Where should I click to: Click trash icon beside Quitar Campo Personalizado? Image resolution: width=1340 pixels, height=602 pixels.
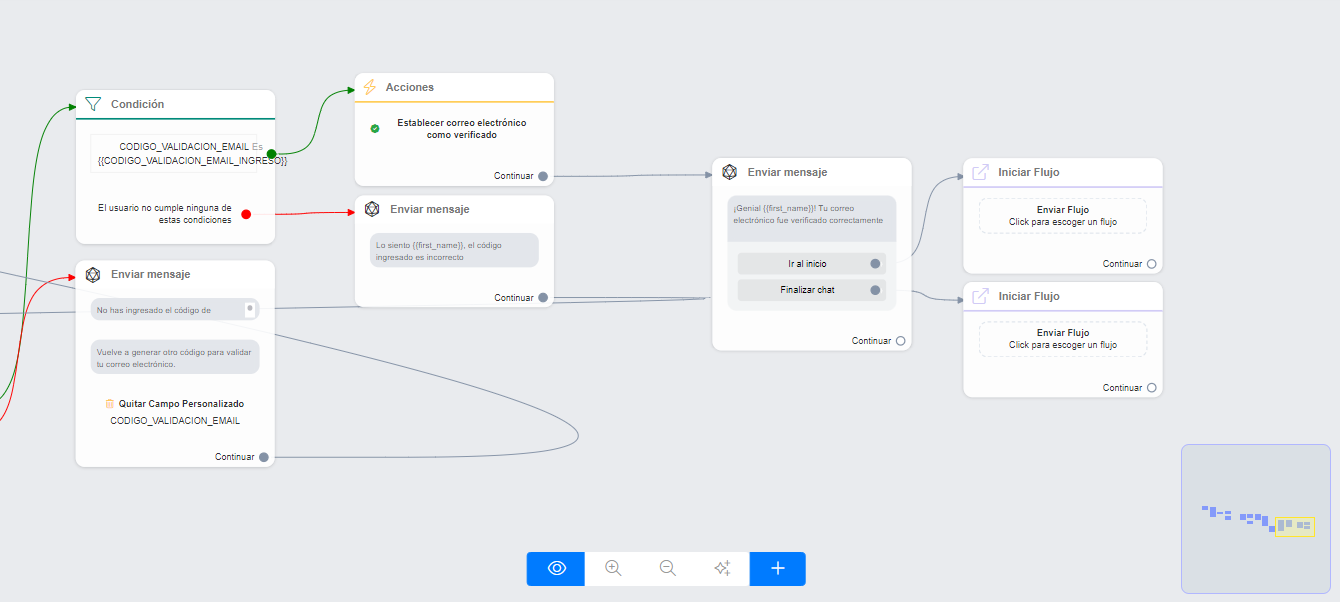click(x=110, y=404)
